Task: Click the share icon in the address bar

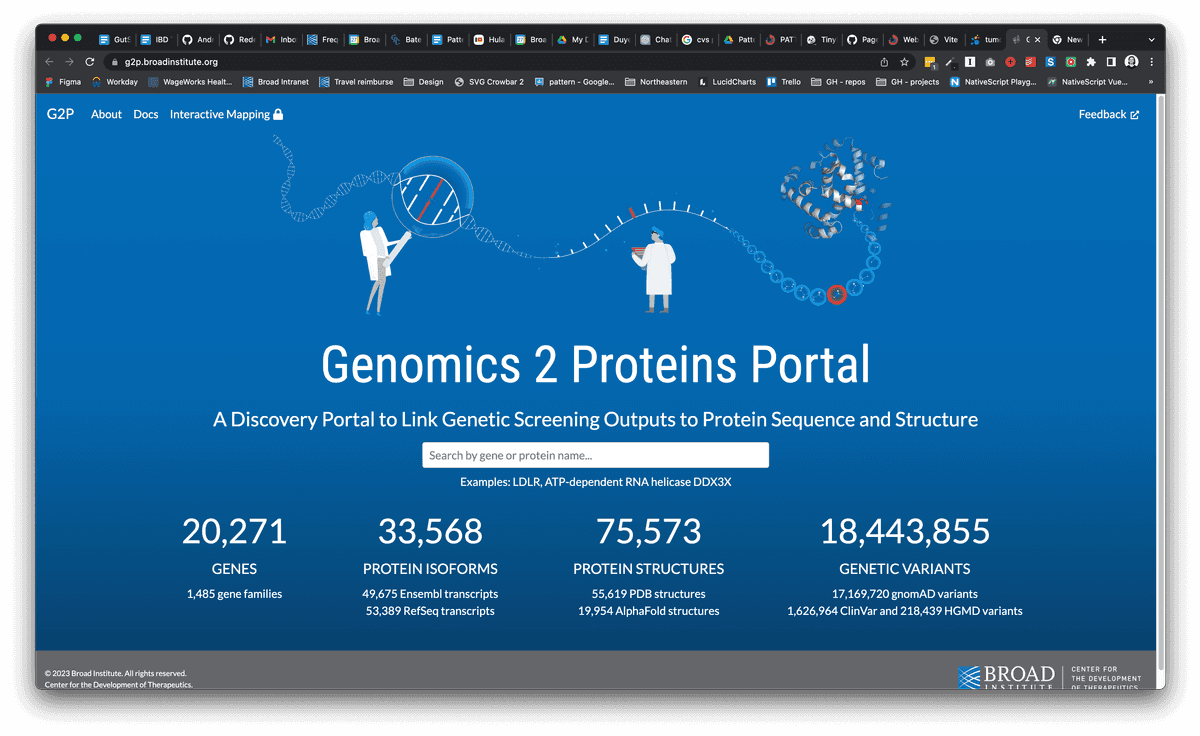Action: click(884, 61)
